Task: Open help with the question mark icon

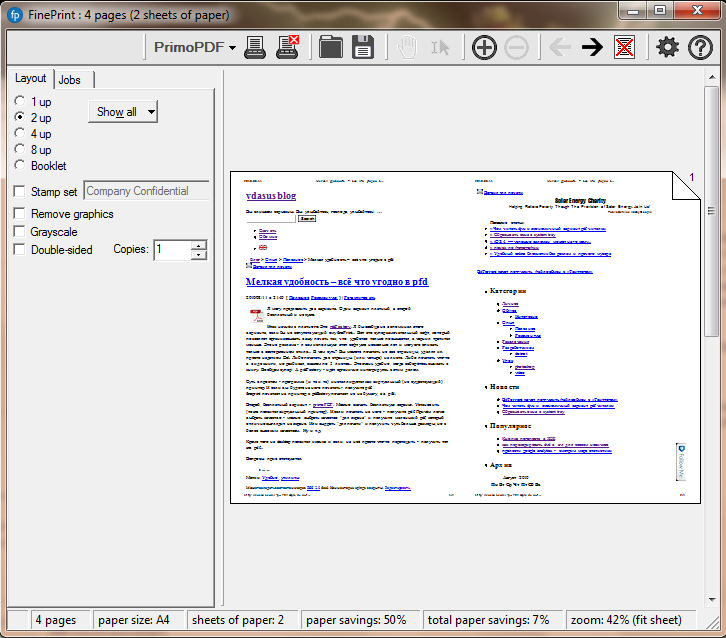Action: [701, 47]
